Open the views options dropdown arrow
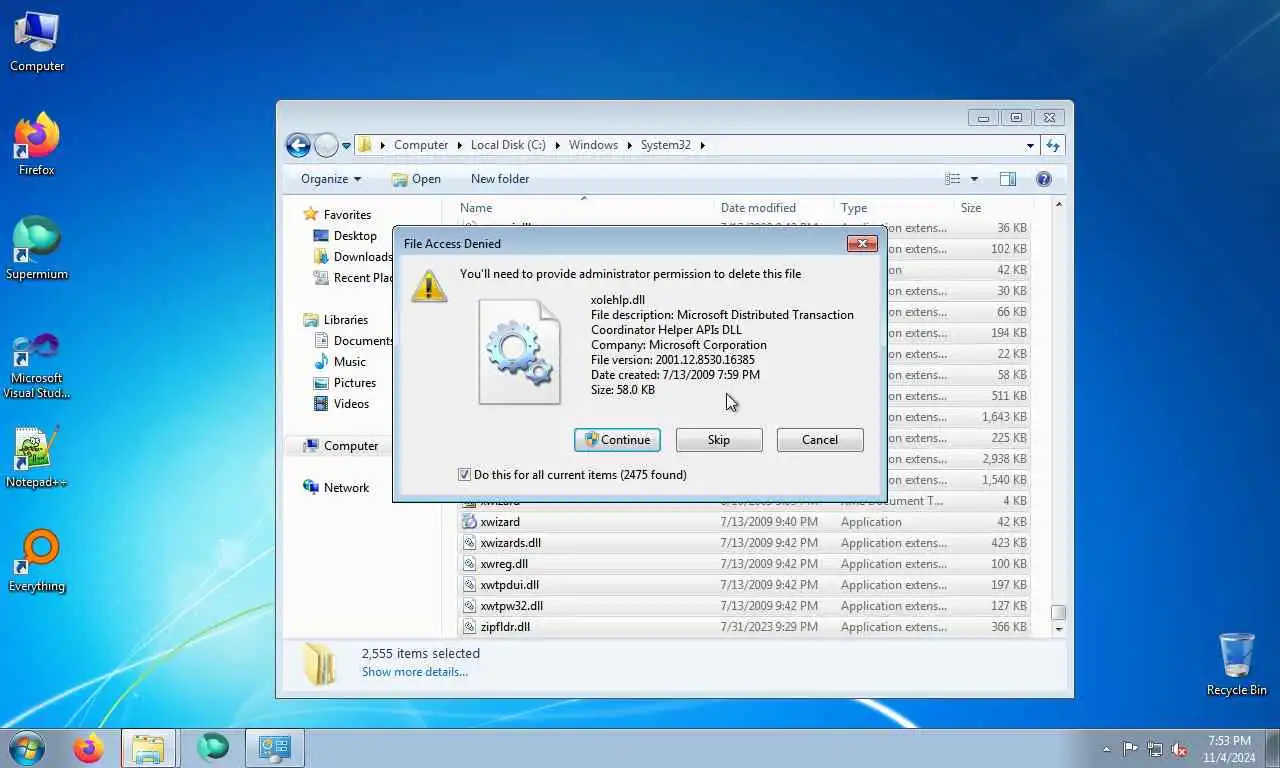1280x768 pixels. pos(974,179)
